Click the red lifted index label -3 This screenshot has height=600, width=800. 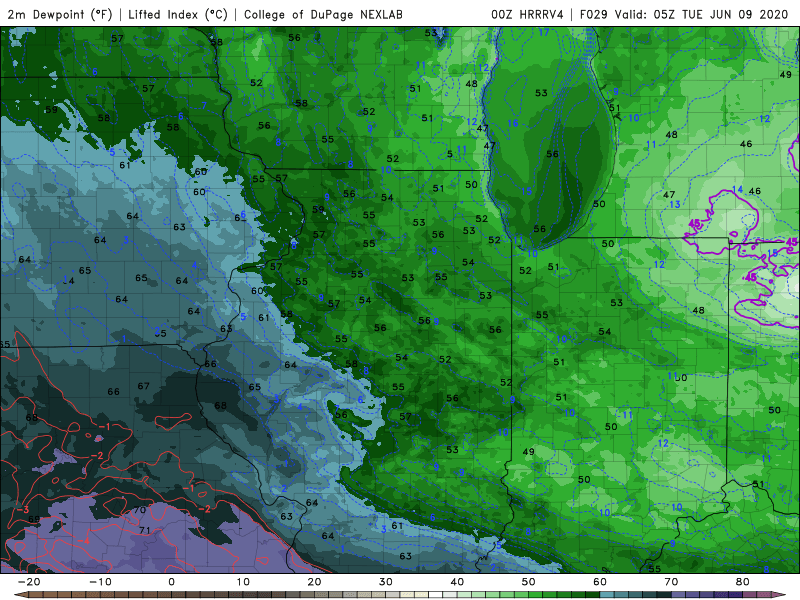22,510
